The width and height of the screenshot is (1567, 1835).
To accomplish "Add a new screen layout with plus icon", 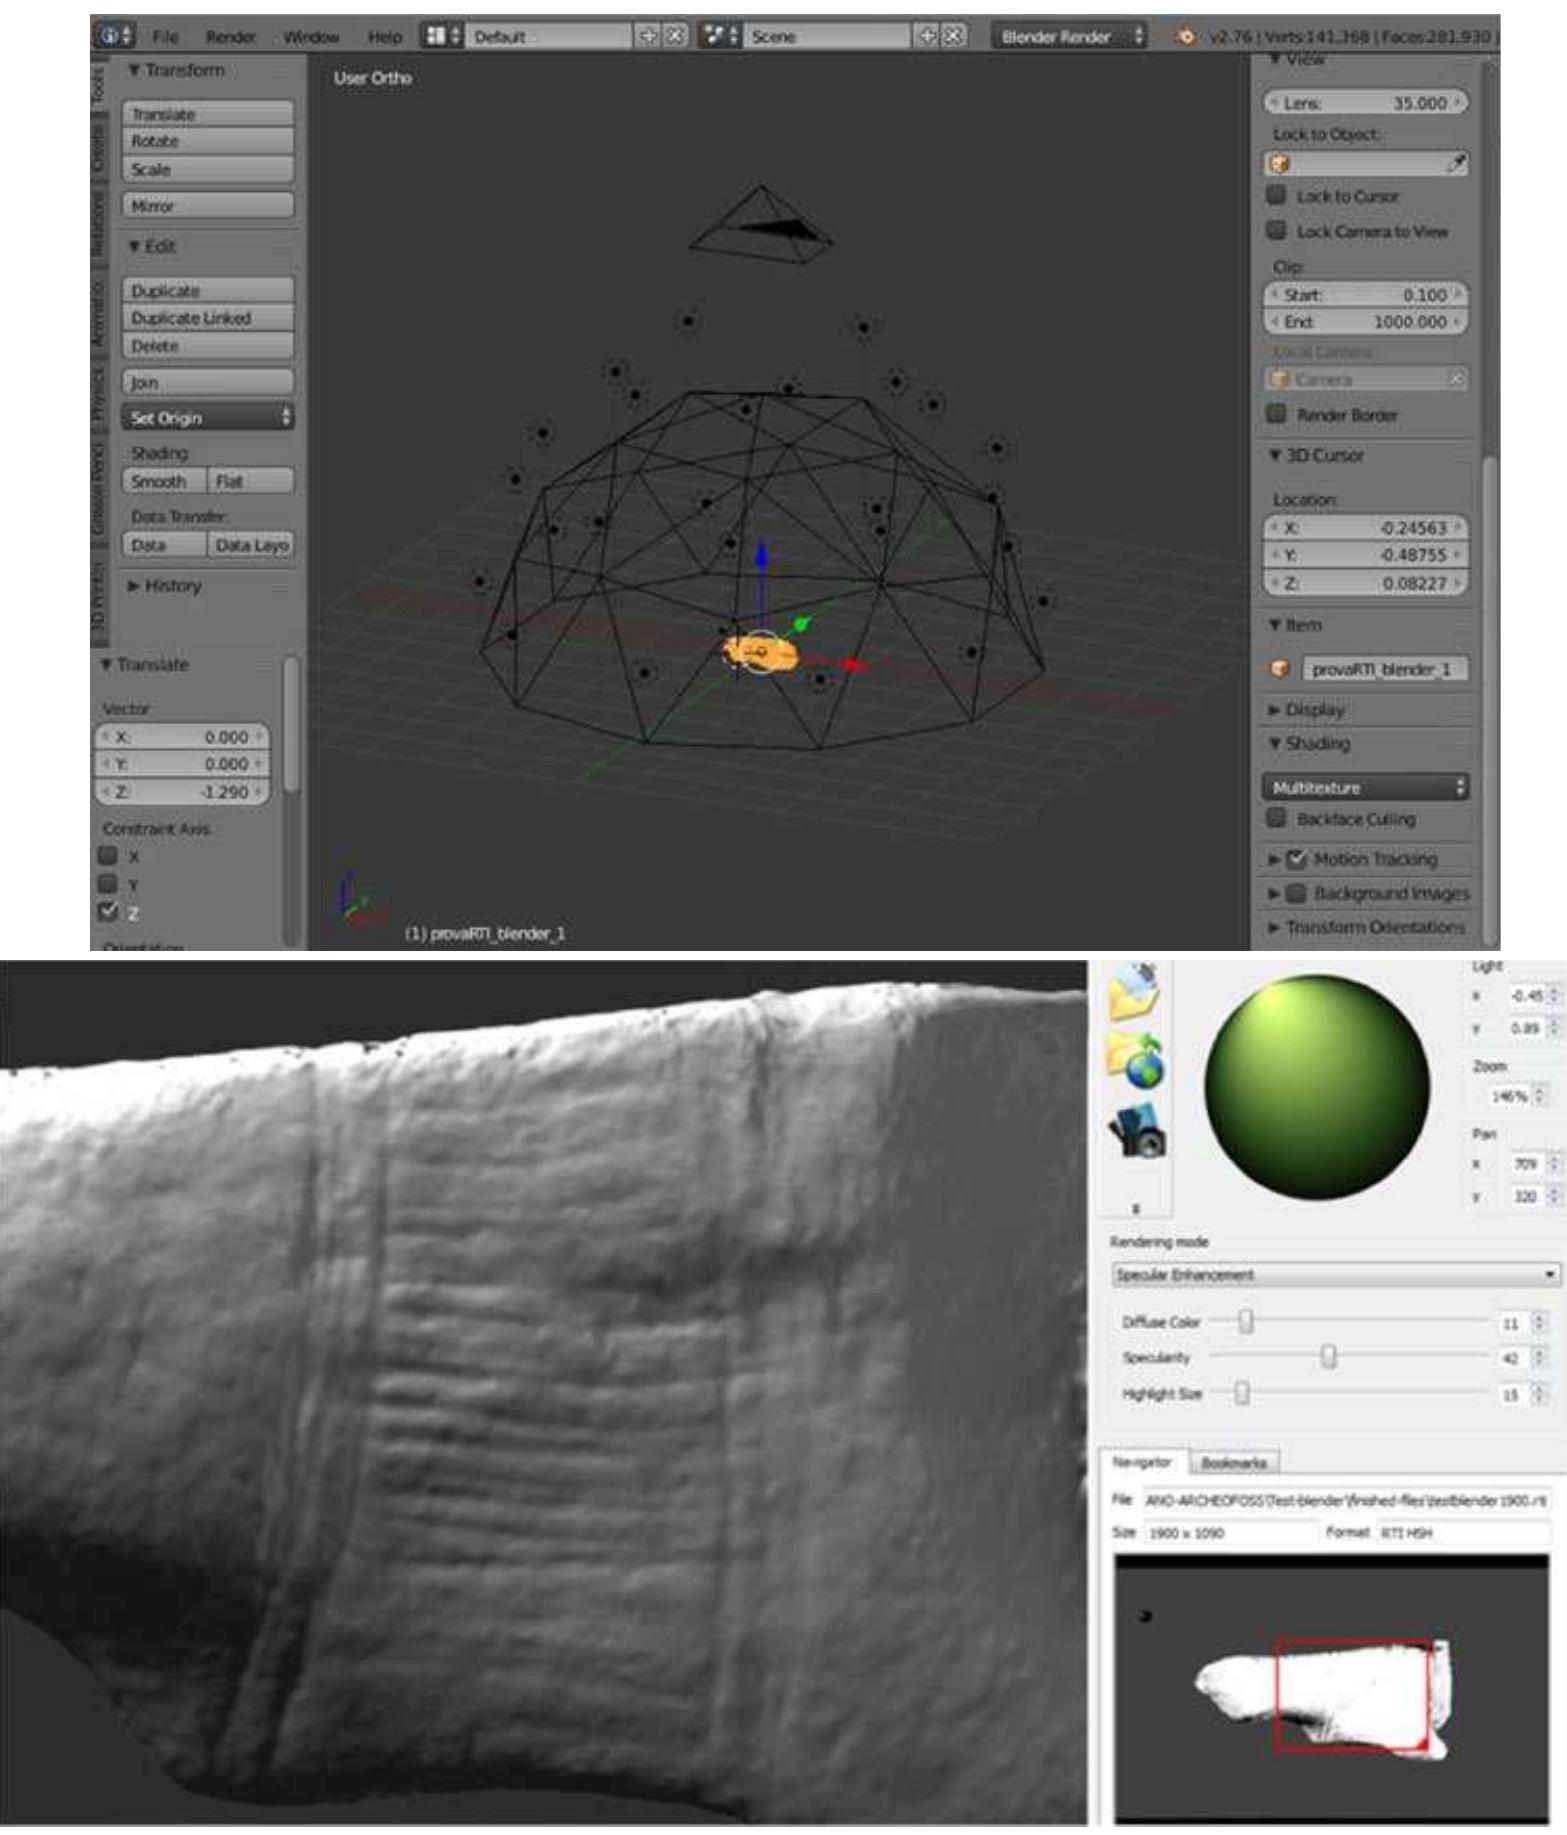I will 649,36.
